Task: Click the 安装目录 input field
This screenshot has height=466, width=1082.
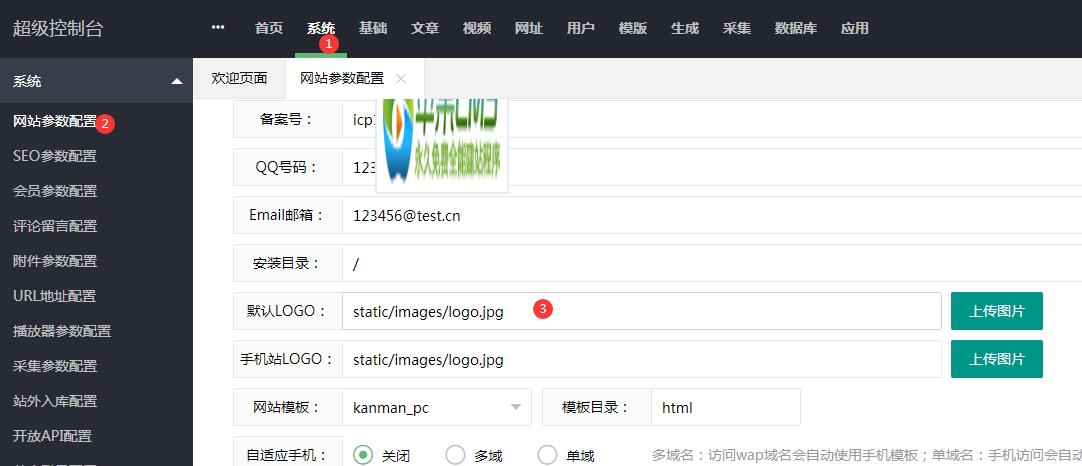Action: [x=710, y=264]
